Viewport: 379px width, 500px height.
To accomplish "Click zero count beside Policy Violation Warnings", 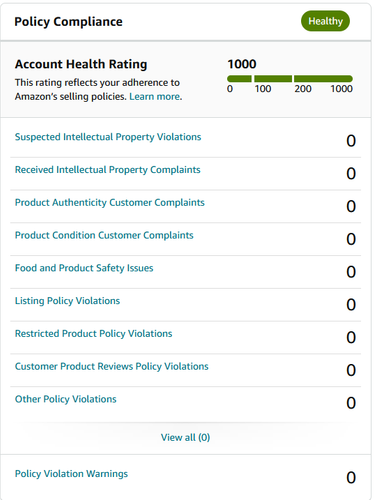I will point(351,478).
